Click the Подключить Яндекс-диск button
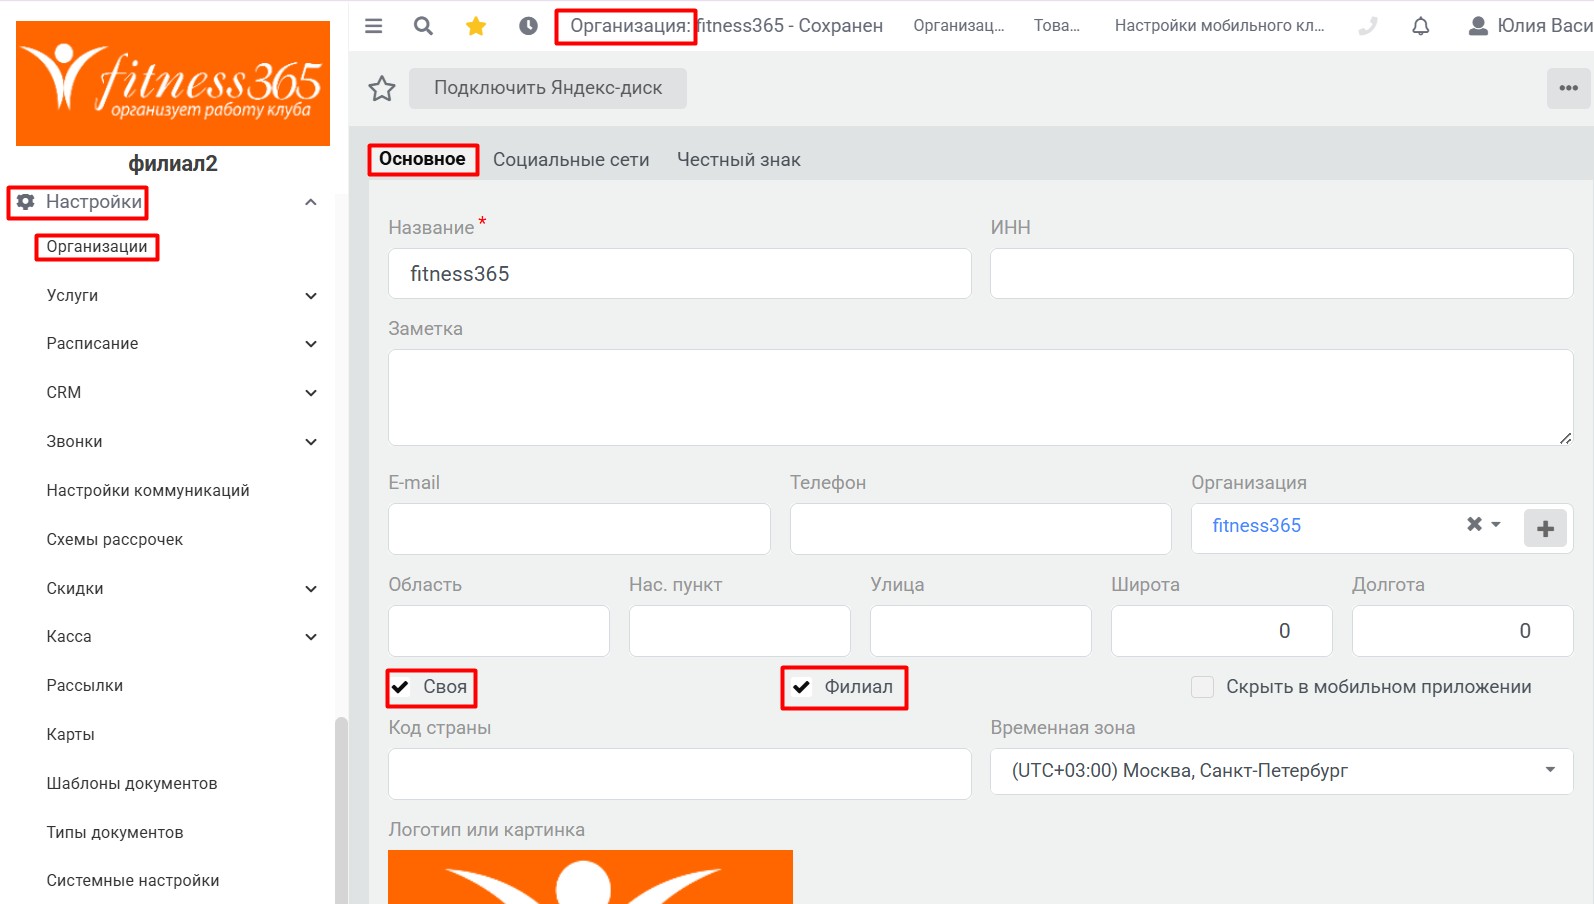The width and height of the screenshot is (1594, 904). point(548,88)
